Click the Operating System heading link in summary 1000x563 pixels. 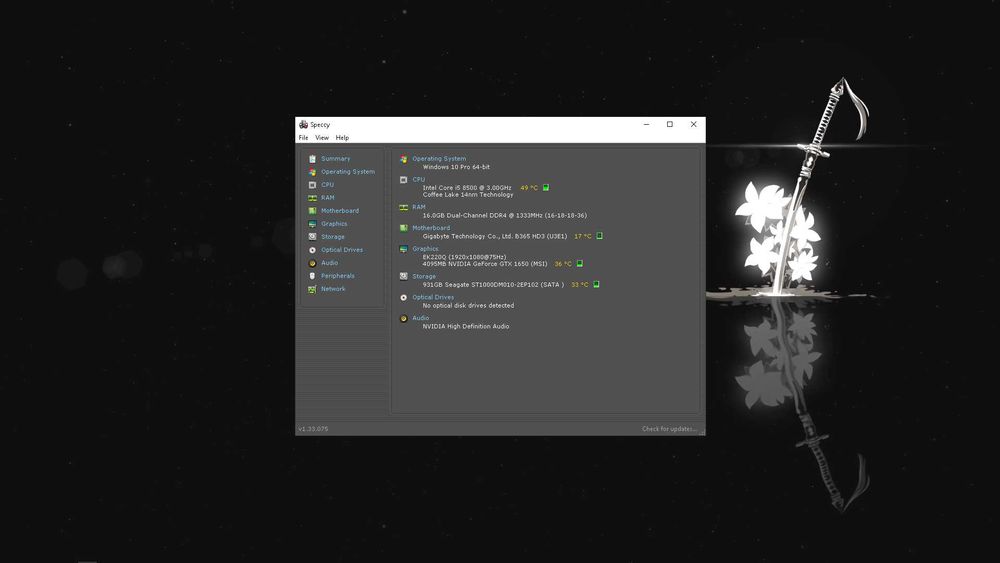[x=439, y=159]
